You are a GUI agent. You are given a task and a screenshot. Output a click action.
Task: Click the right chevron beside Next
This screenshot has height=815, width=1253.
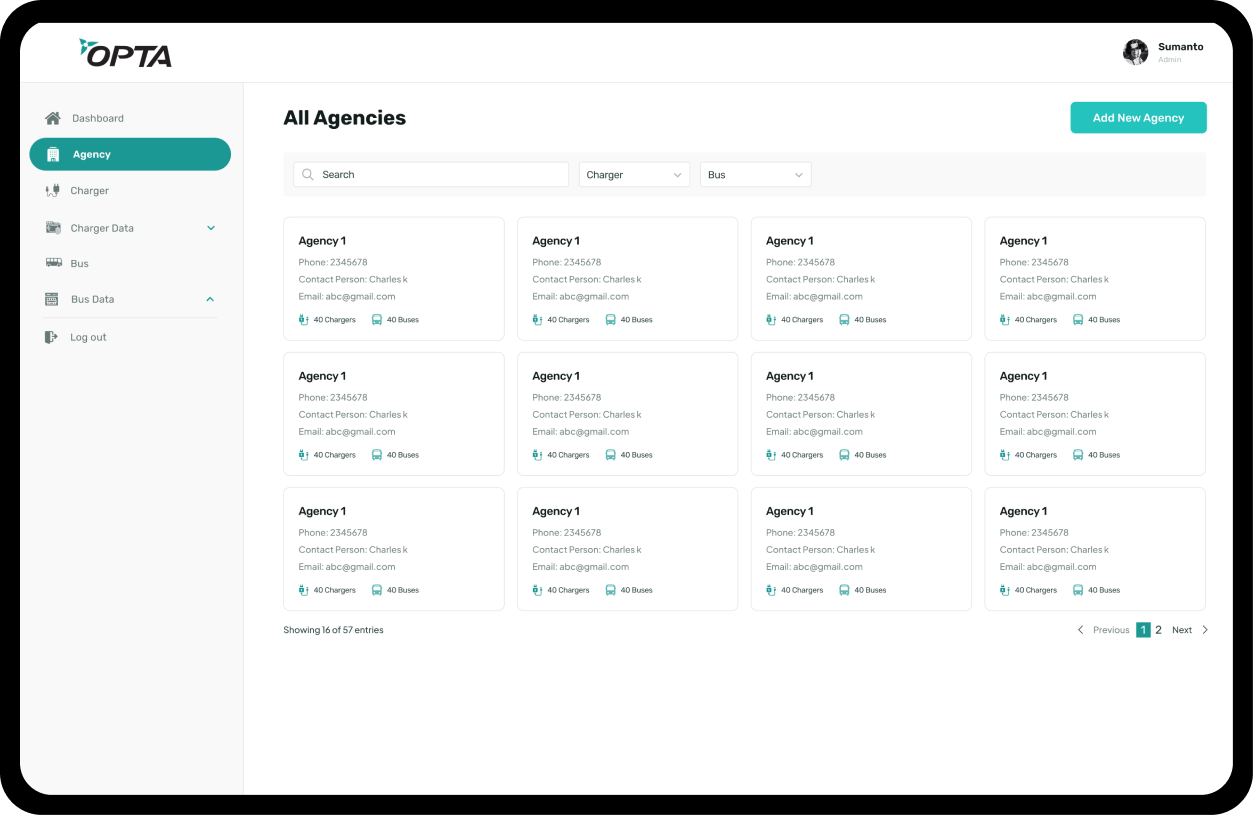[x=1205, y=630]
